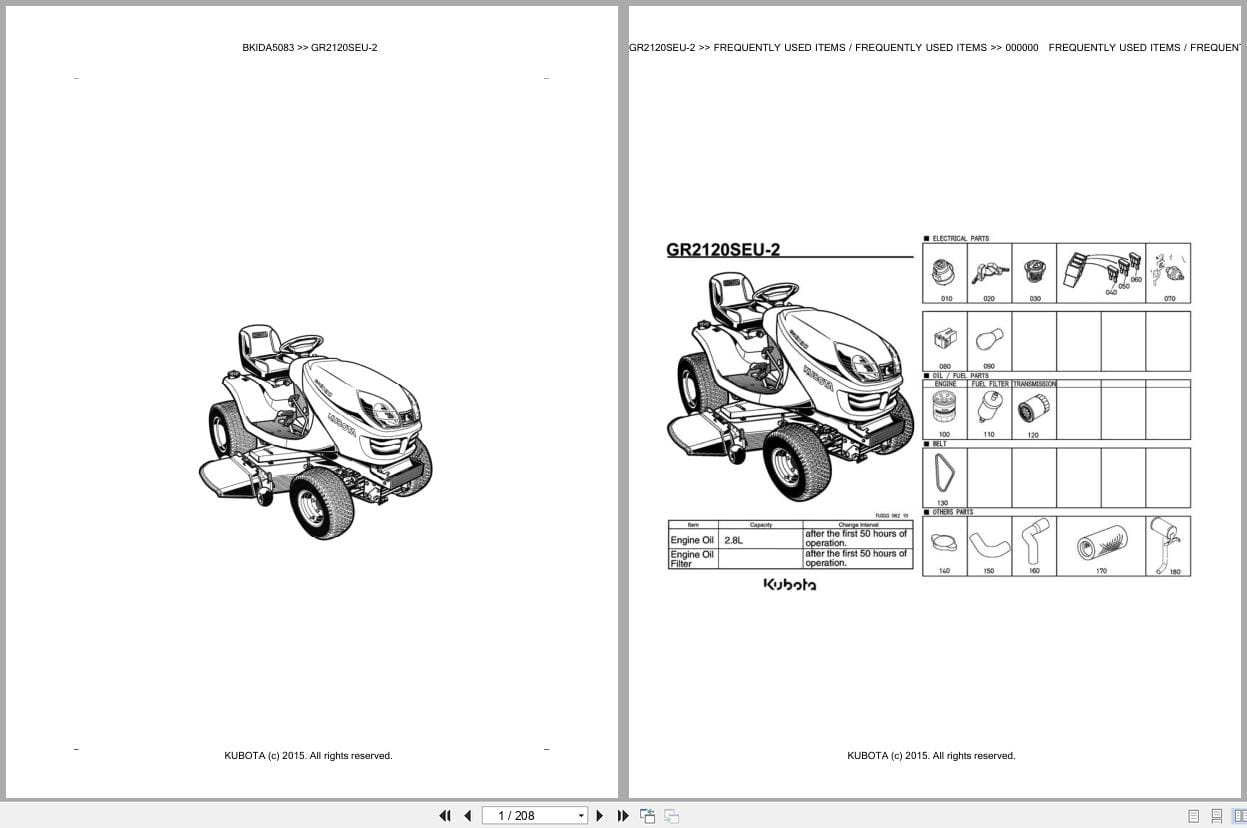The image size is (1247, 828).
Task: Click the Kubota logo under the table
Action: (x=790, y=585)
